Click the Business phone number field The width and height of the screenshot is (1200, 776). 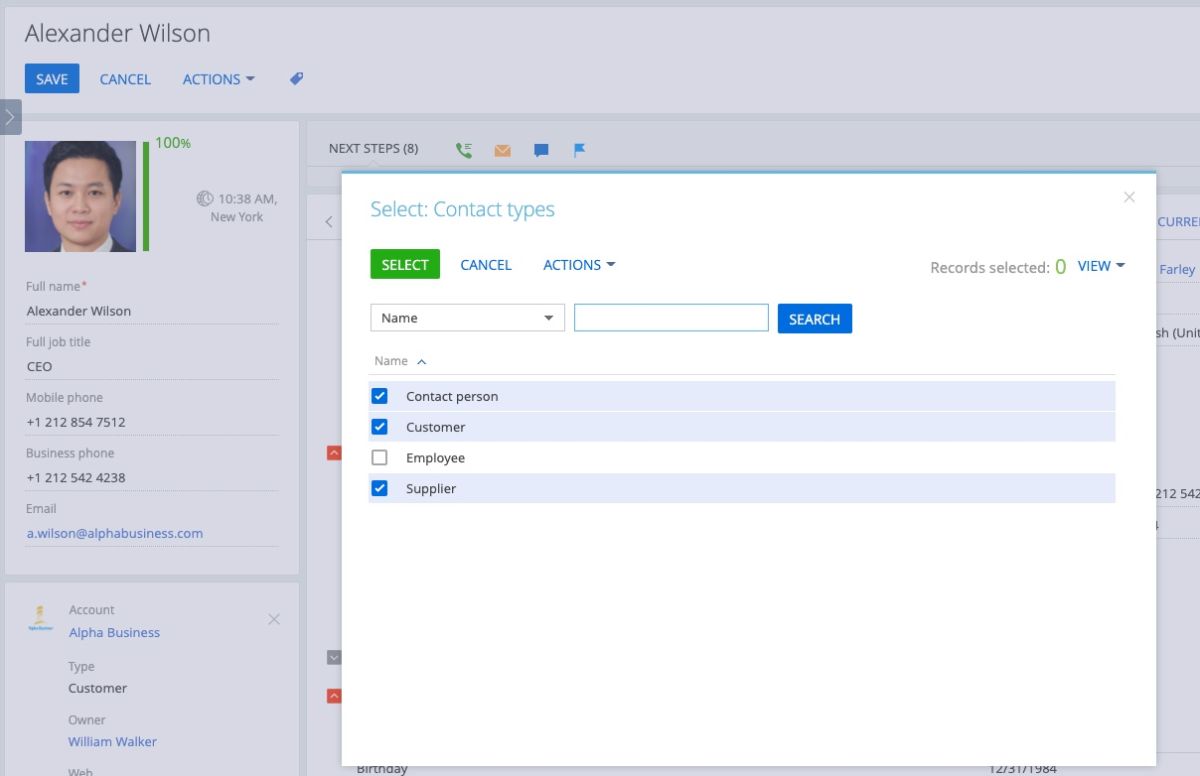pyautogui.click(x=152, y=478)
